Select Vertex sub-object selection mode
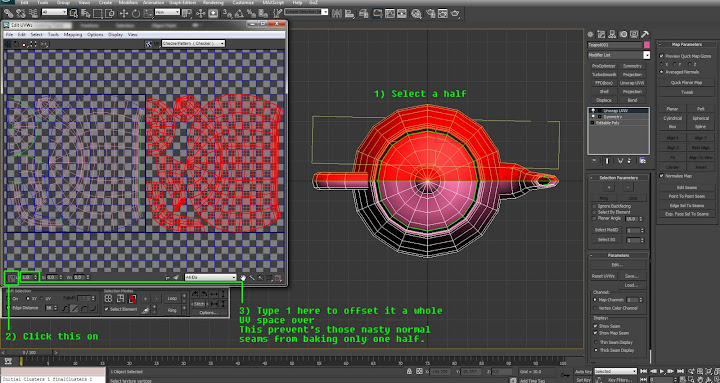 point(108,299)
